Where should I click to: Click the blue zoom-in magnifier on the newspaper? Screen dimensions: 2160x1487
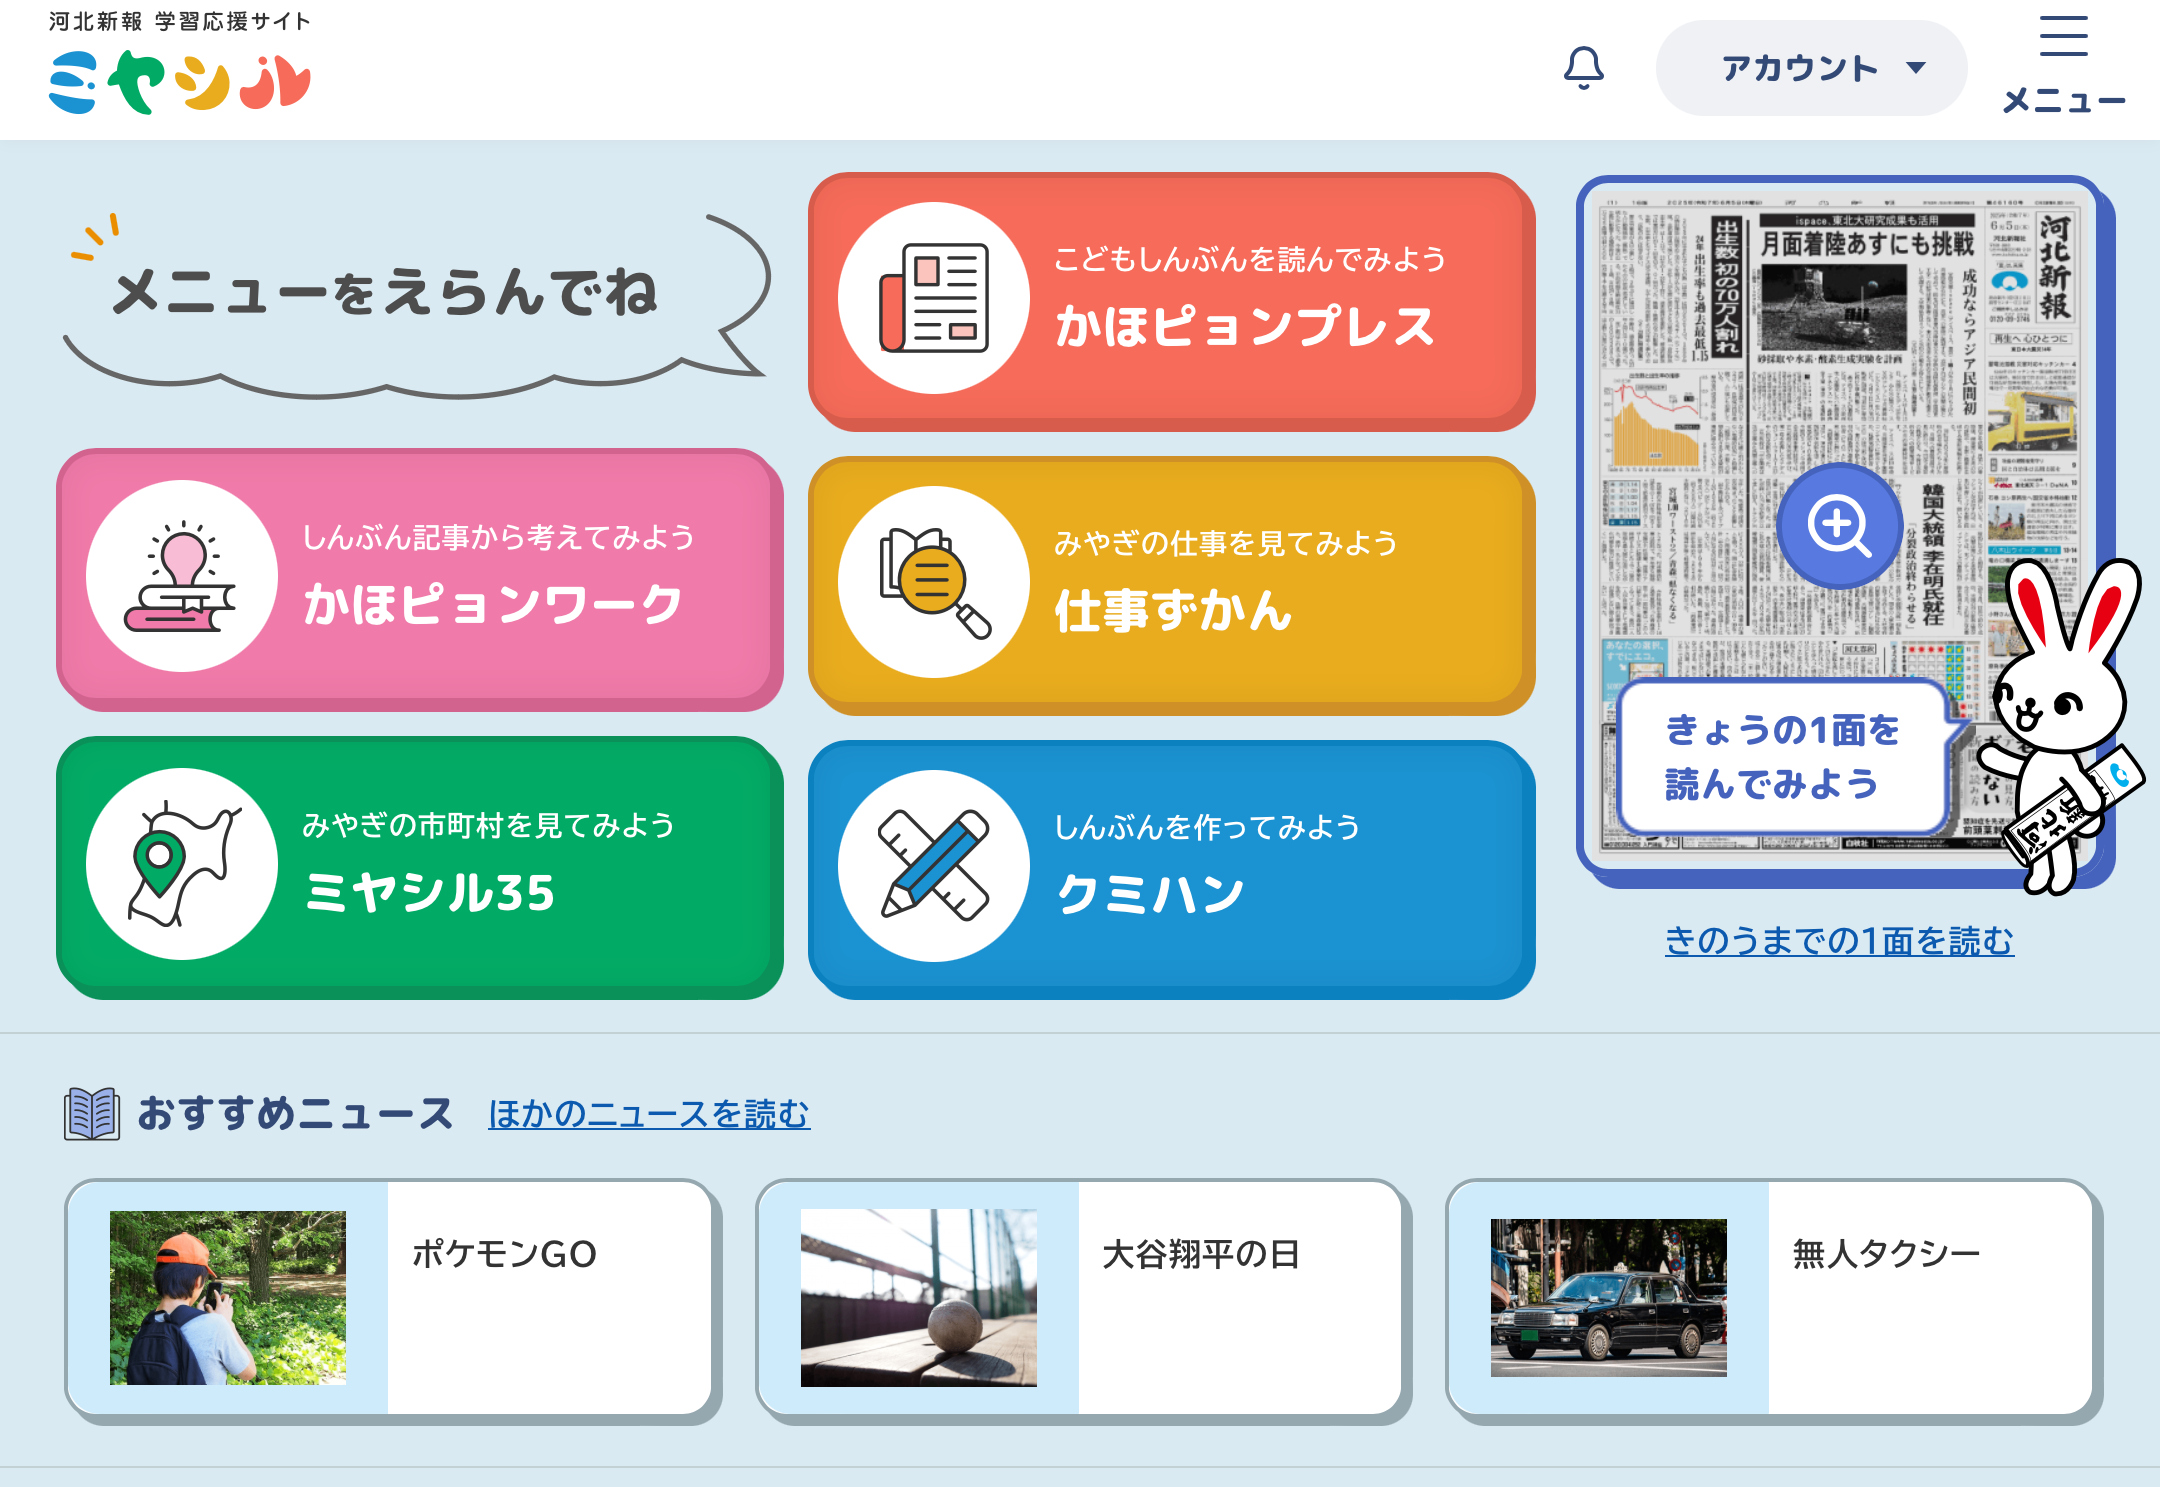(1838, 525)
